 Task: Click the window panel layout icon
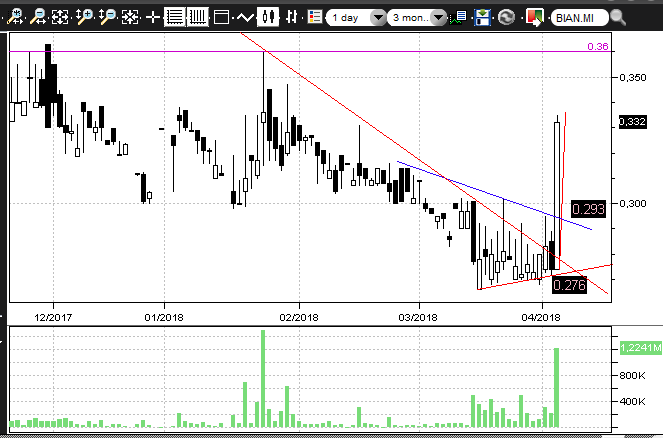tap(222, 17)
